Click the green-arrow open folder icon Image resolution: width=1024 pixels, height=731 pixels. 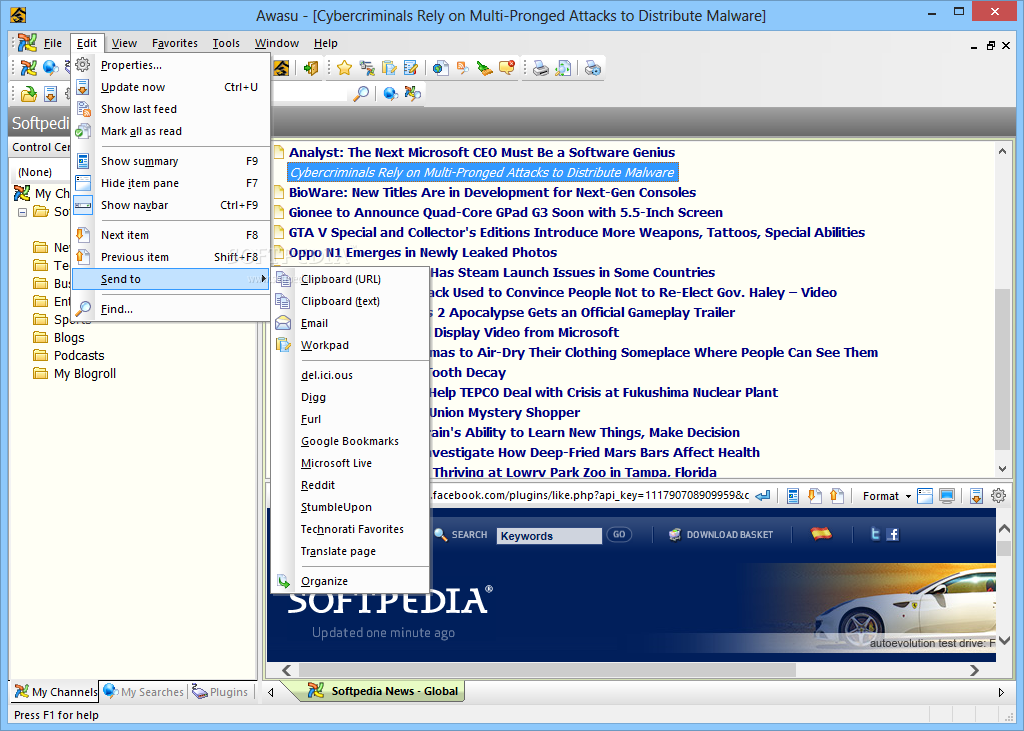coord(29,94)
